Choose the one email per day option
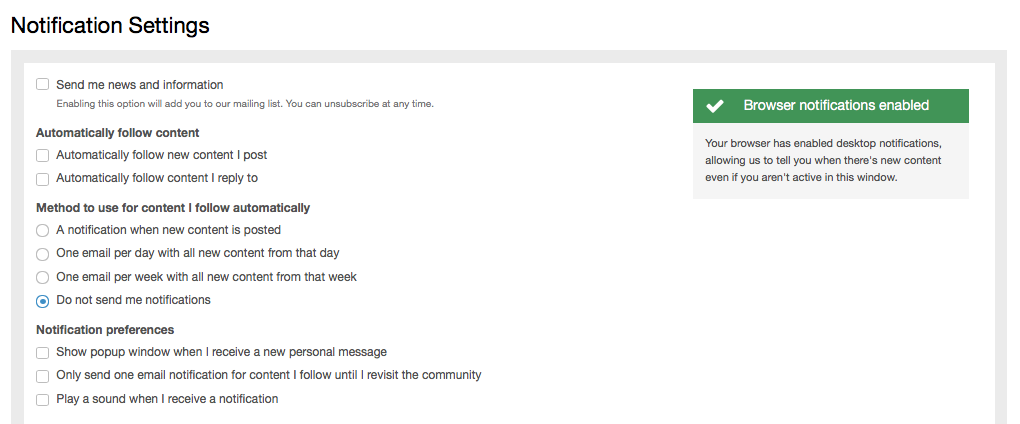This screenshot has height=424, width=1020. click(x=43, y=254)
